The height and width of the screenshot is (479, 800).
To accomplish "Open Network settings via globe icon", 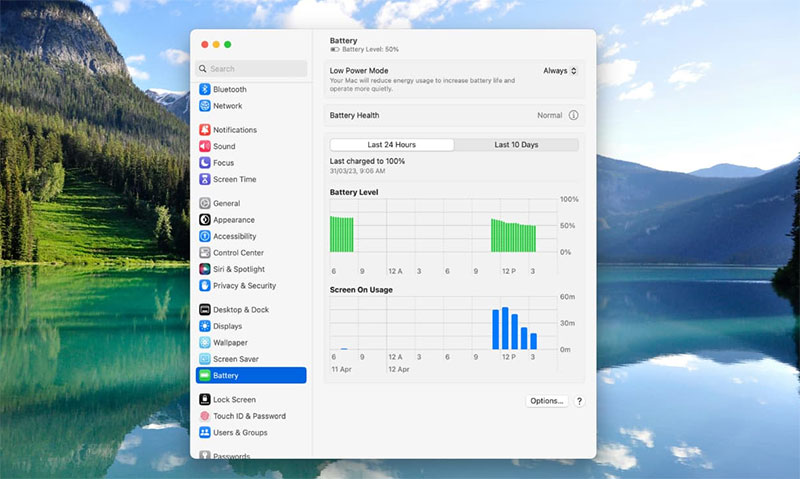I will [205, 106].
